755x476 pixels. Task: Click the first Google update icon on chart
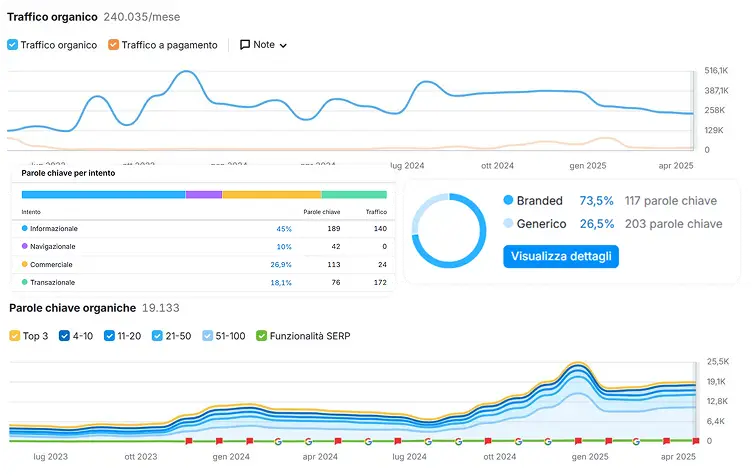coord(278,441)
